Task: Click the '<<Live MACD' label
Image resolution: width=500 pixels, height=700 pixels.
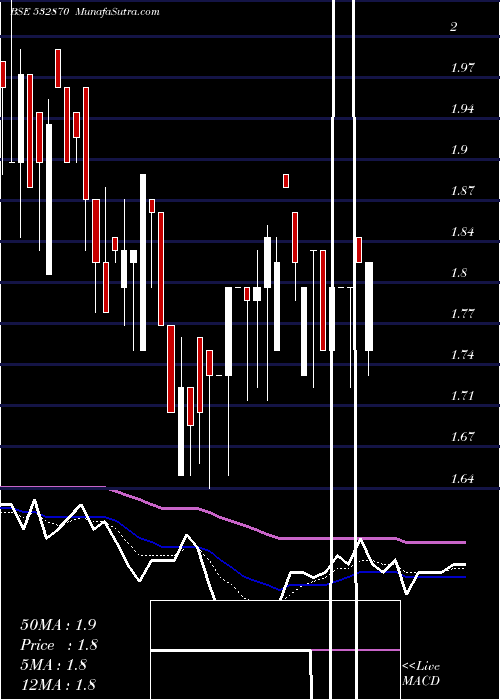Action: (x=421, y=674)
